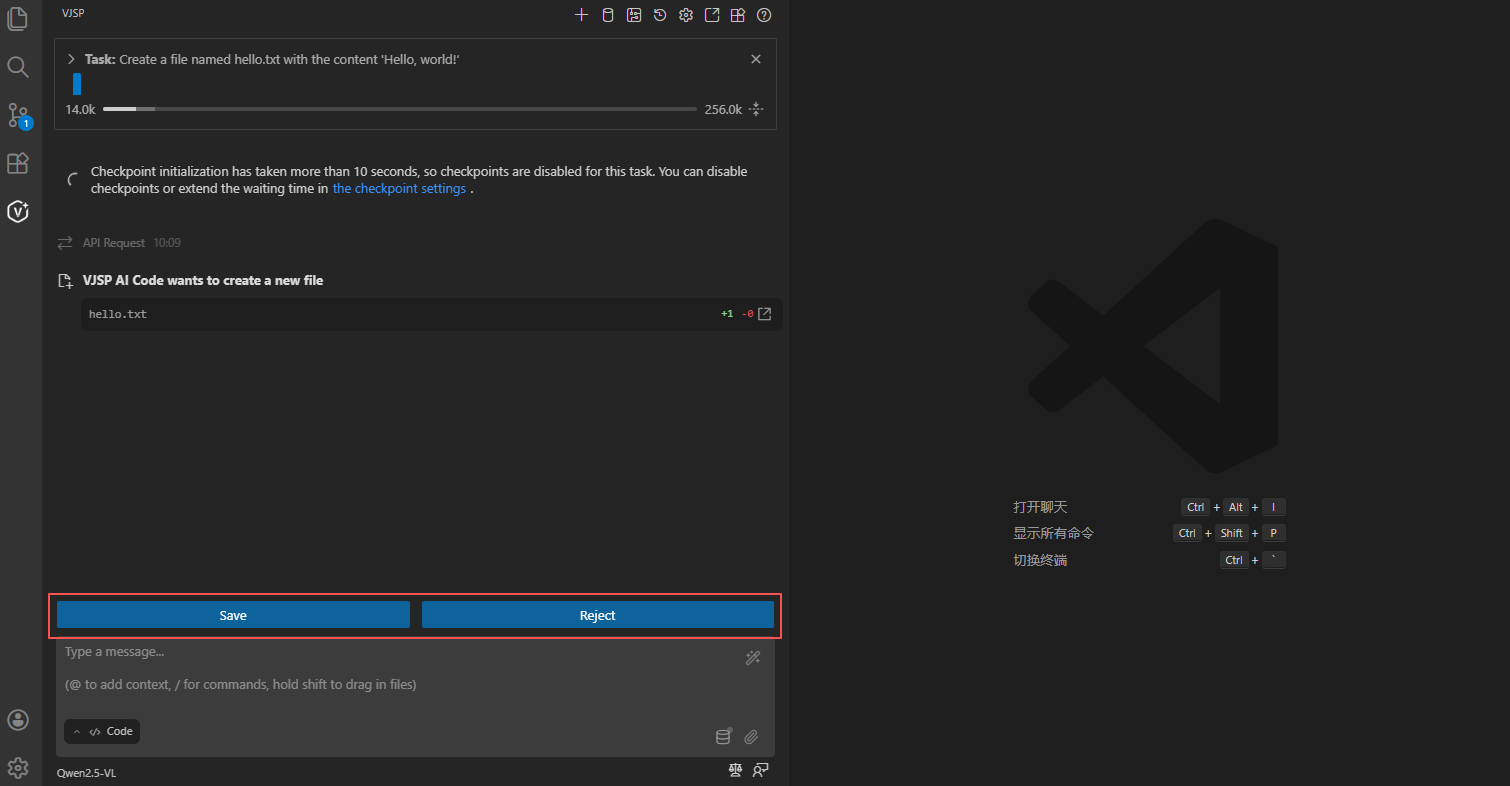Click the context token usage progress bar

pyautogui.click(x=399, y=109)
